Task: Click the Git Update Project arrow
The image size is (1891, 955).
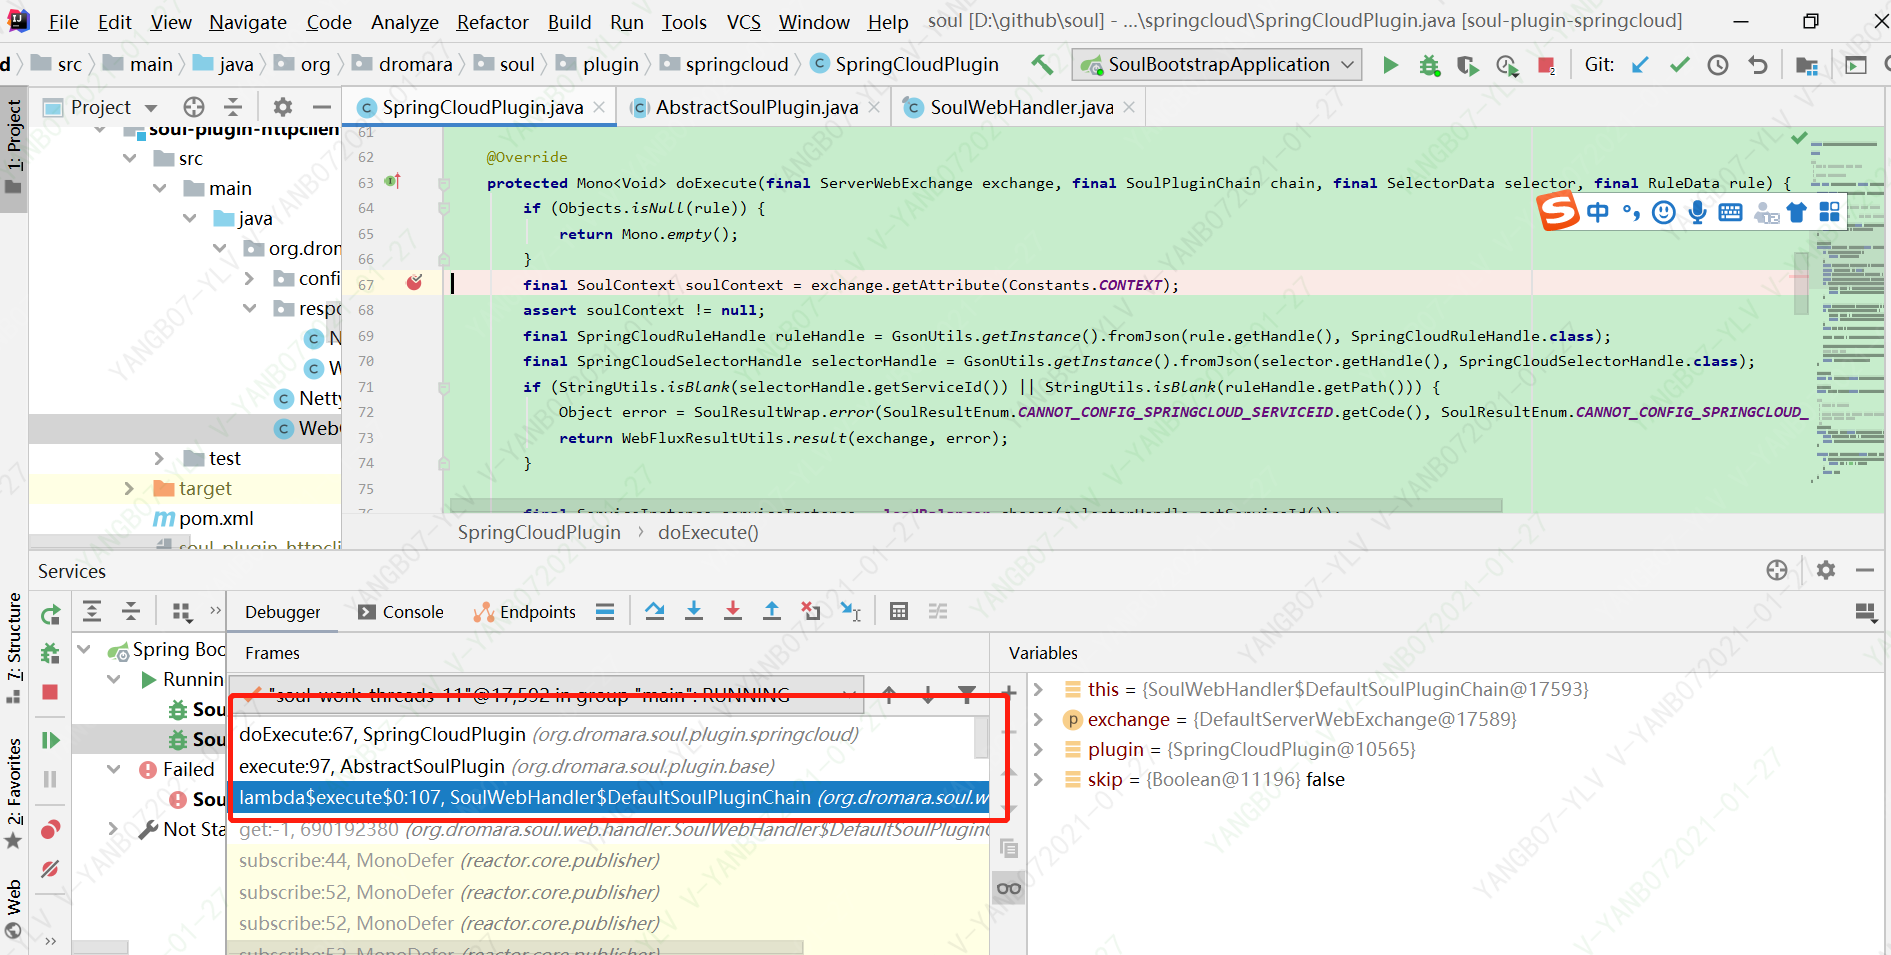Action: tap(1640, 65)
